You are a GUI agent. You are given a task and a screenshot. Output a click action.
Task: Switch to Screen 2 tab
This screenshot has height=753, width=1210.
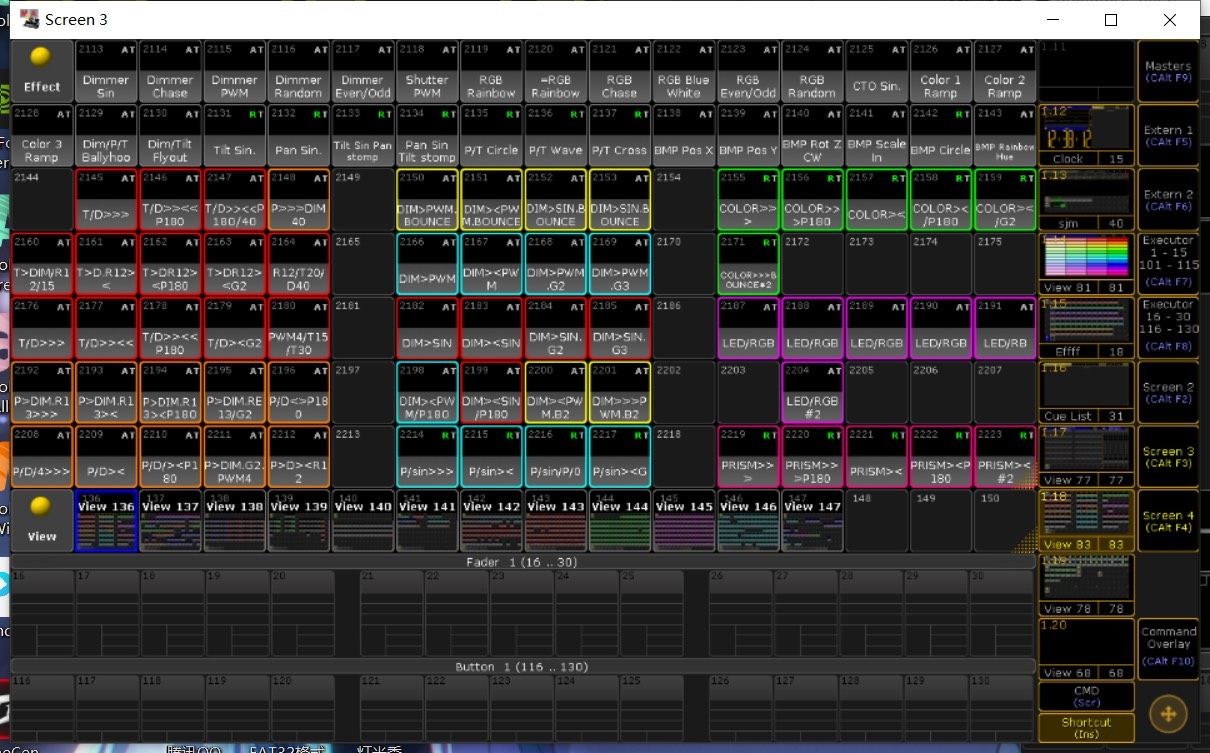[1168, 392]
